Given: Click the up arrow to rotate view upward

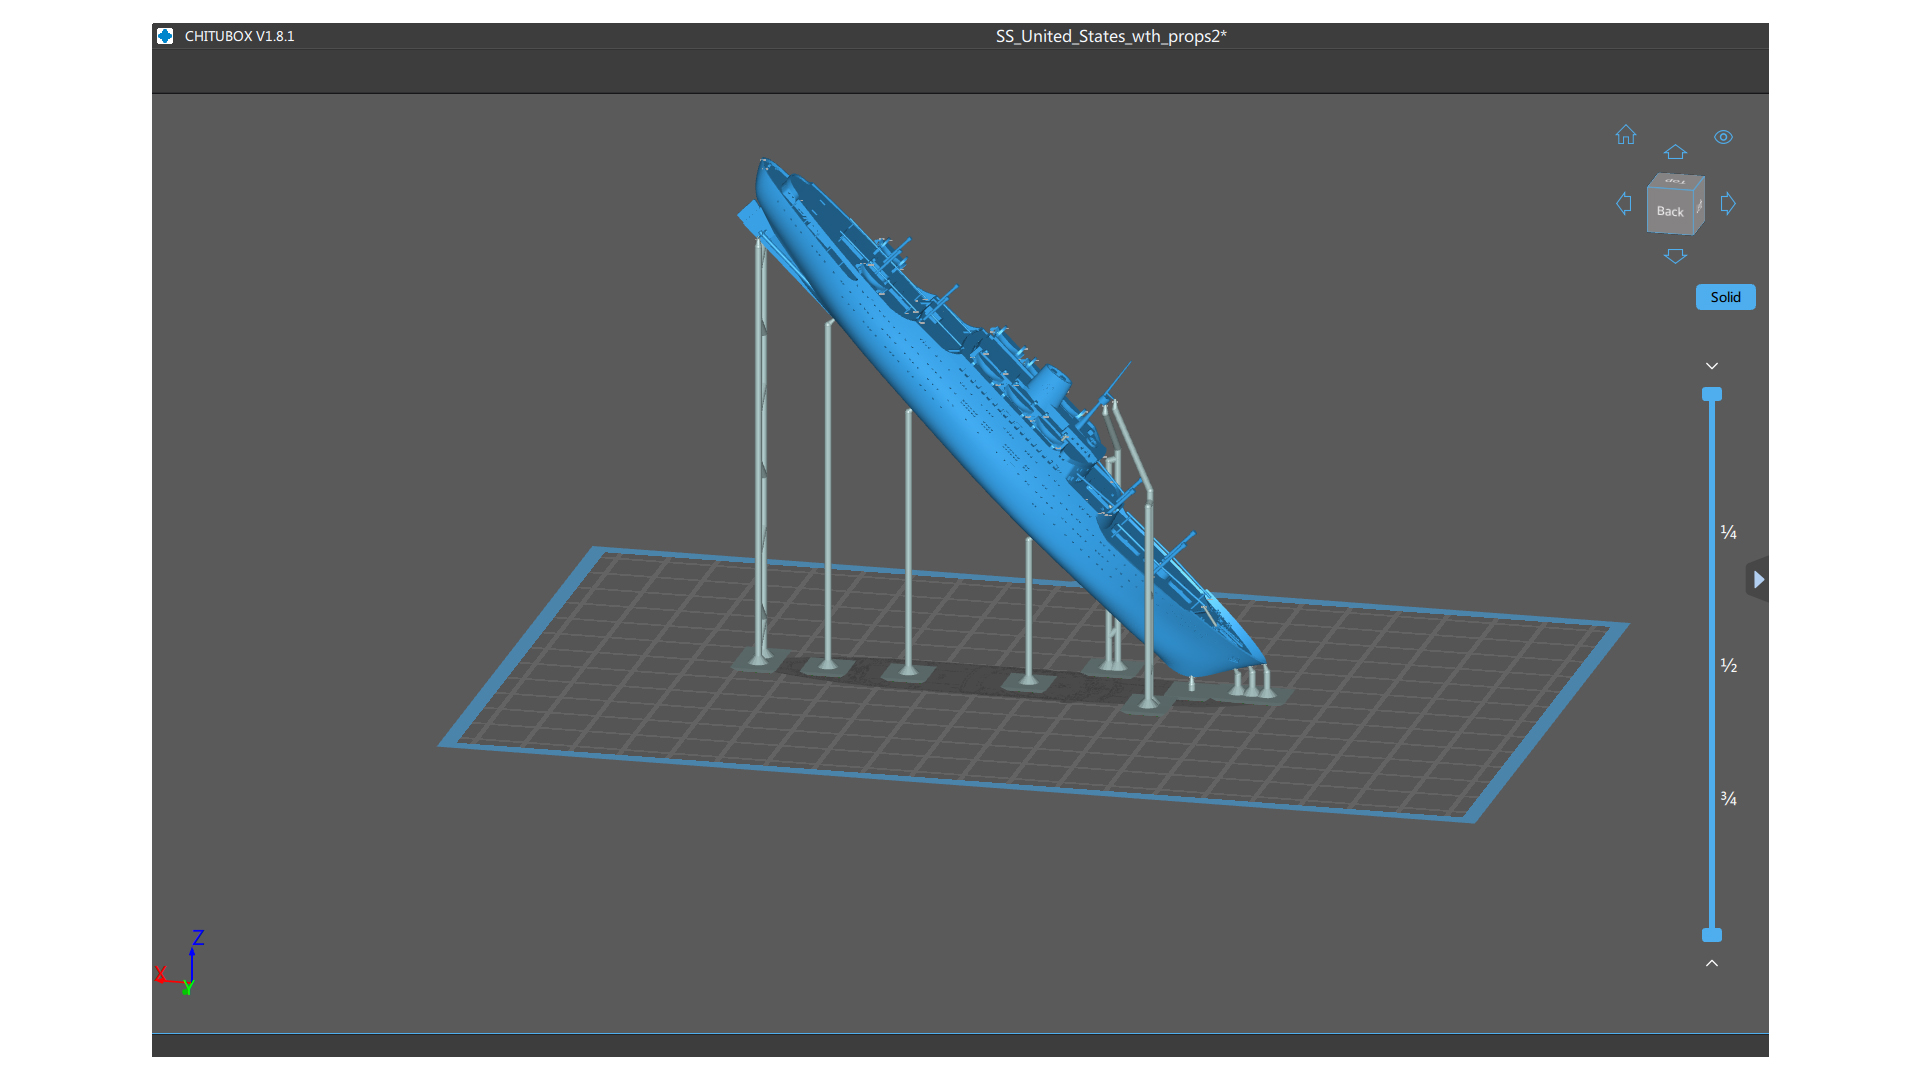Looking at the screenshot, I should [1676, 151].
